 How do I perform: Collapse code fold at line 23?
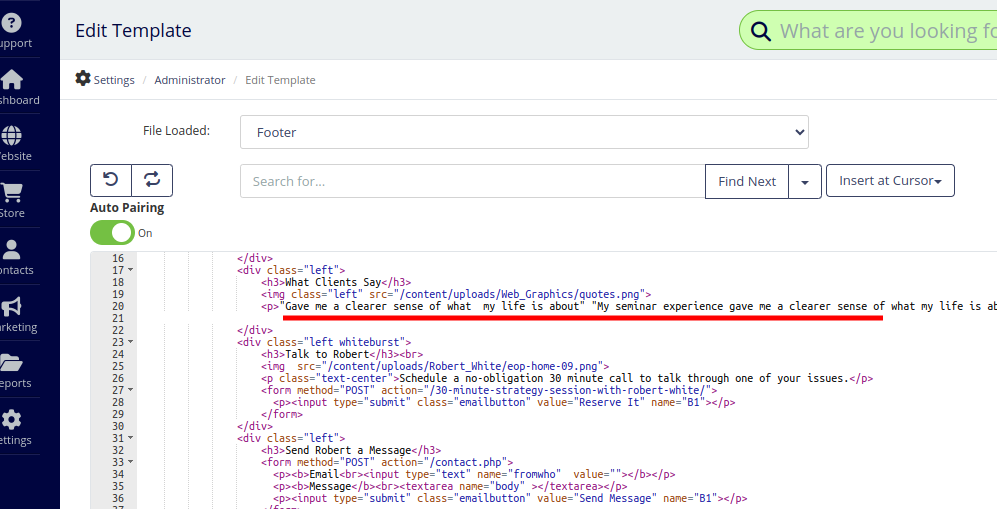(x=130, y=342)
